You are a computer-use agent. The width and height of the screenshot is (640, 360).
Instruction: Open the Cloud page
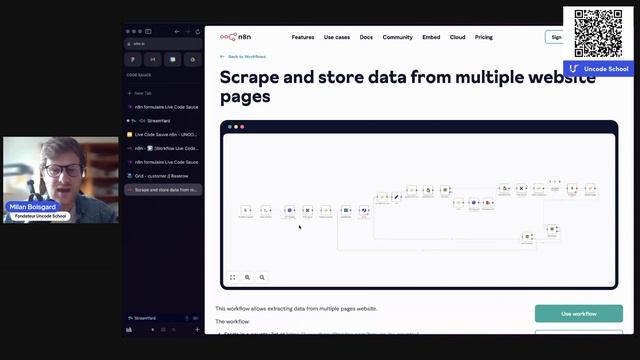(458, 37)
